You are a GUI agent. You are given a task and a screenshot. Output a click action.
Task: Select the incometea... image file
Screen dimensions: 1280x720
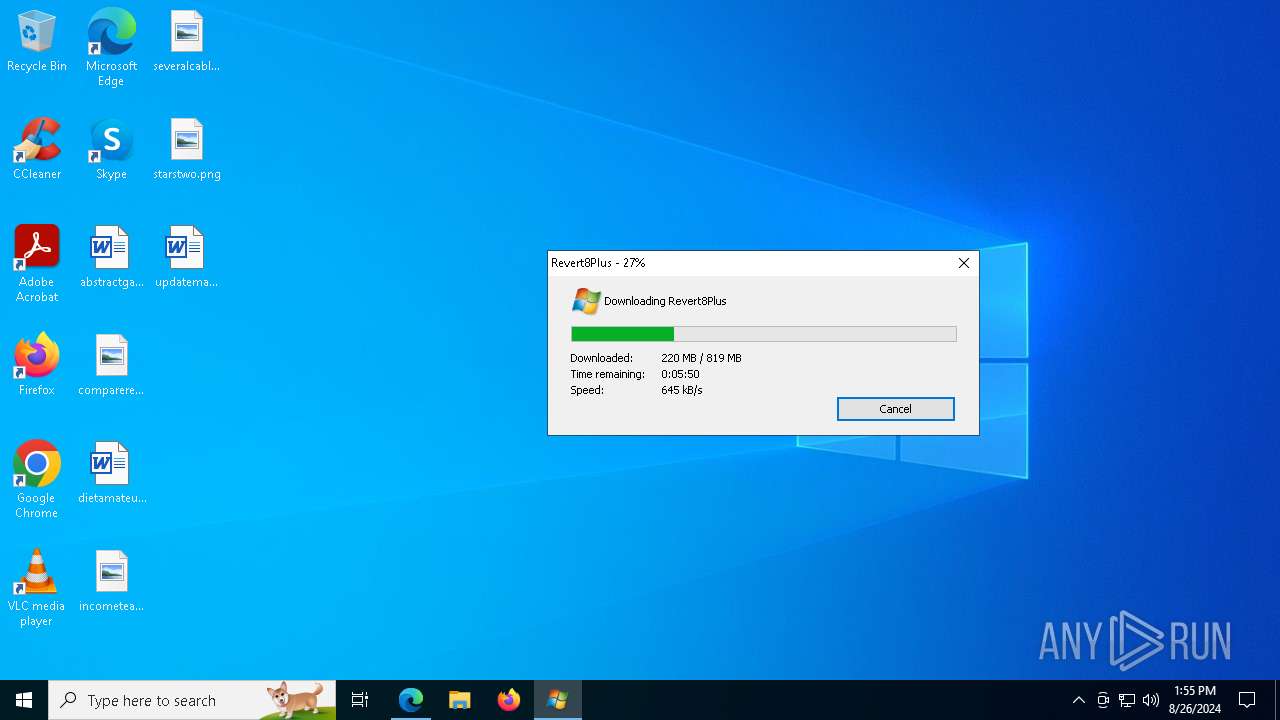[111, 582]
